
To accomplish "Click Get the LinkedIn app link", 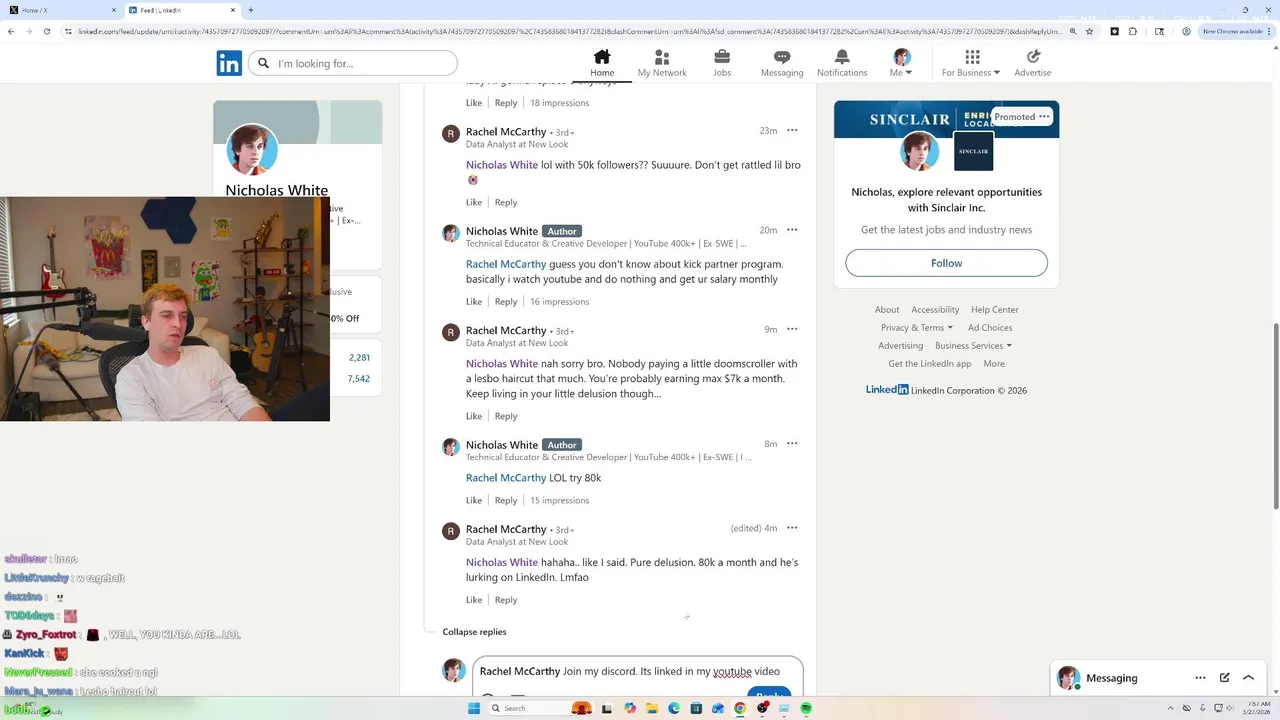I will (930, 363).
